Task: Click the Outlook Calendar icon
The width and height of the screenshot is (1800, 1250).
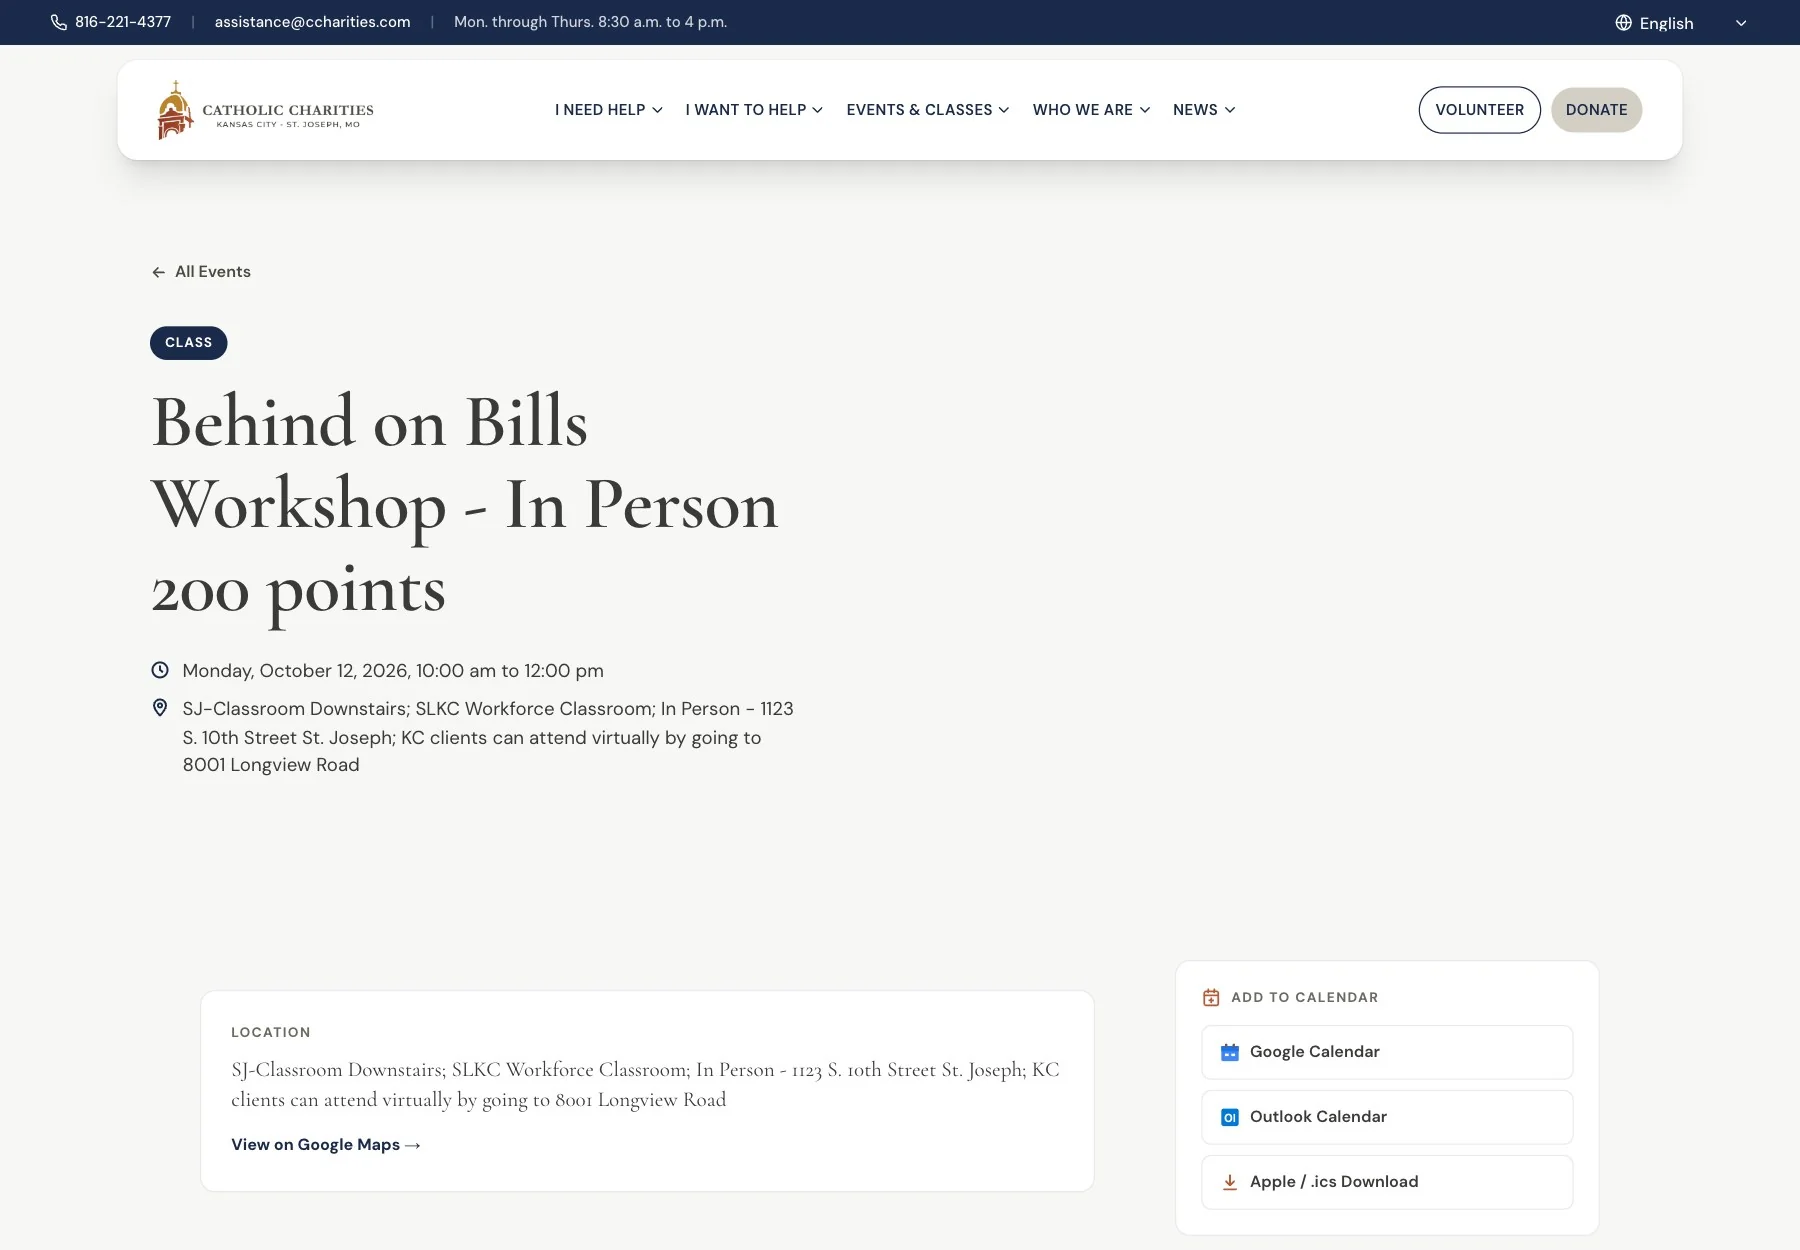Action: (1230, 1117)
